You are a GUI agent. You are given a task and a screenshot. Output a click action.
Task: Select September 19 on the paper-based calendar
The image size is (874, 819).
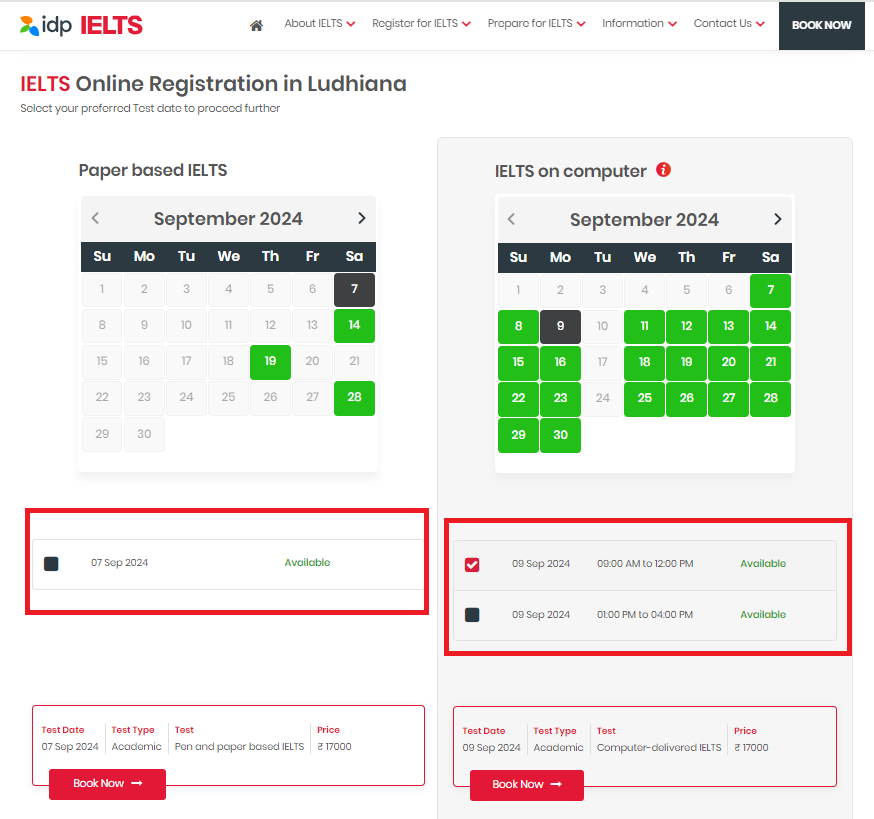[x=270, y=362]
